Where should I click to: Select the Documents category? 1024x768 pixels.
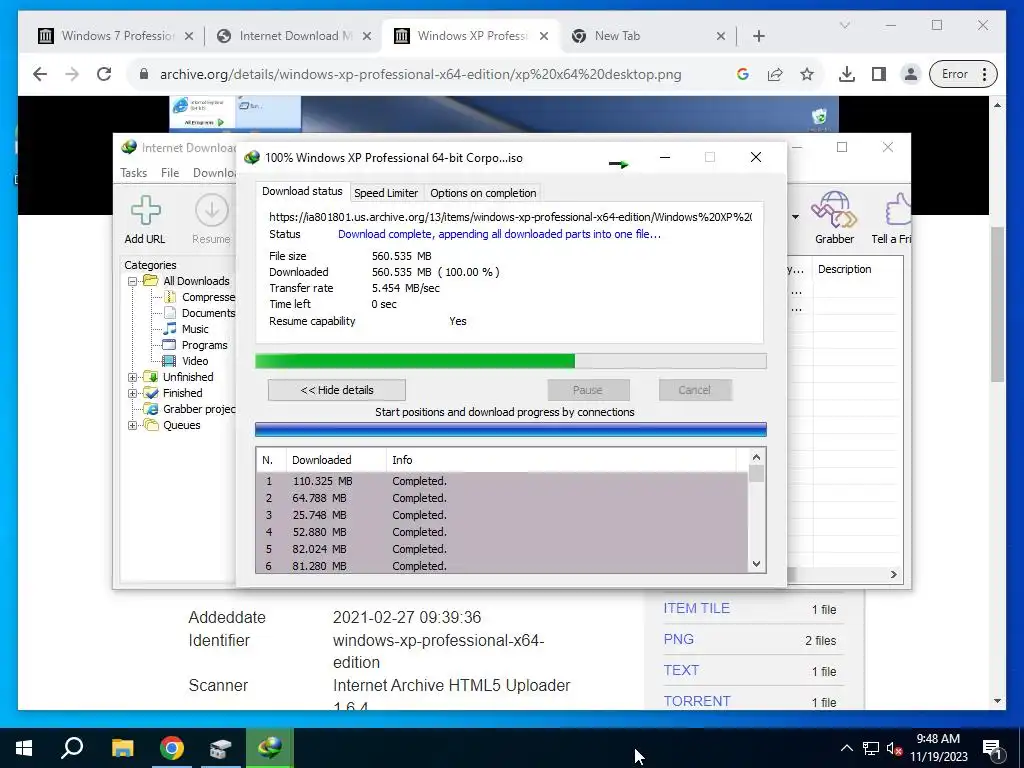click(x=199, y=313)
